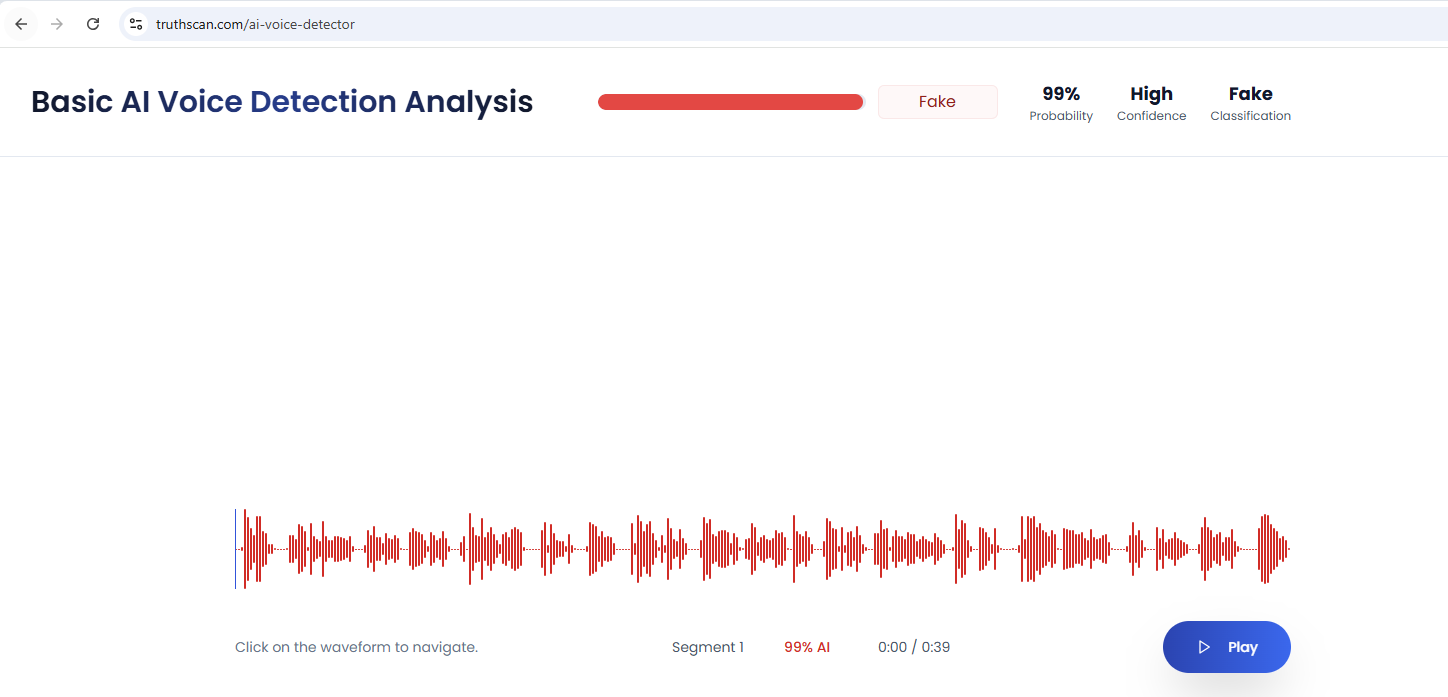Image resolution: width=1448 pixels, height=697 pixels.
Task: Click the 0:00 / 0:39 time counter
Action: (914, 647)
